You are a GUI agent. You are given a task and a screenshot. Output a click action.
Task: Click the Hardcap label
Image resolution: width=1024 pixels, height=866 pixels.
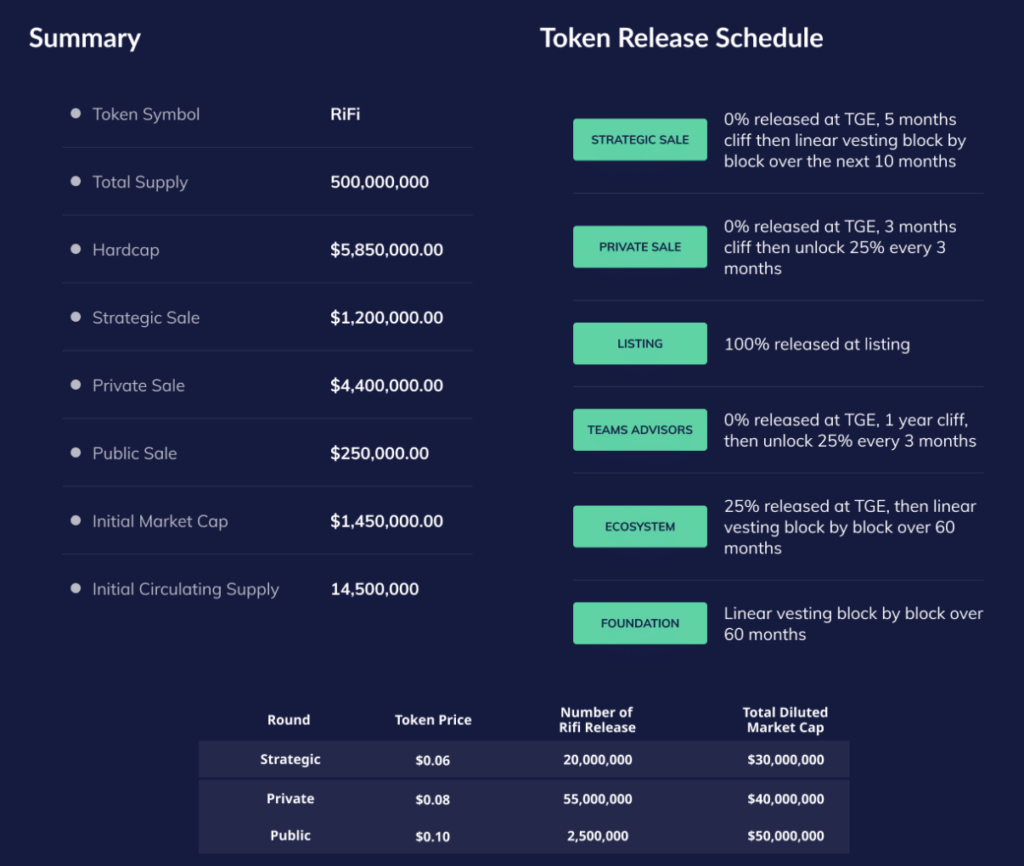125,250
